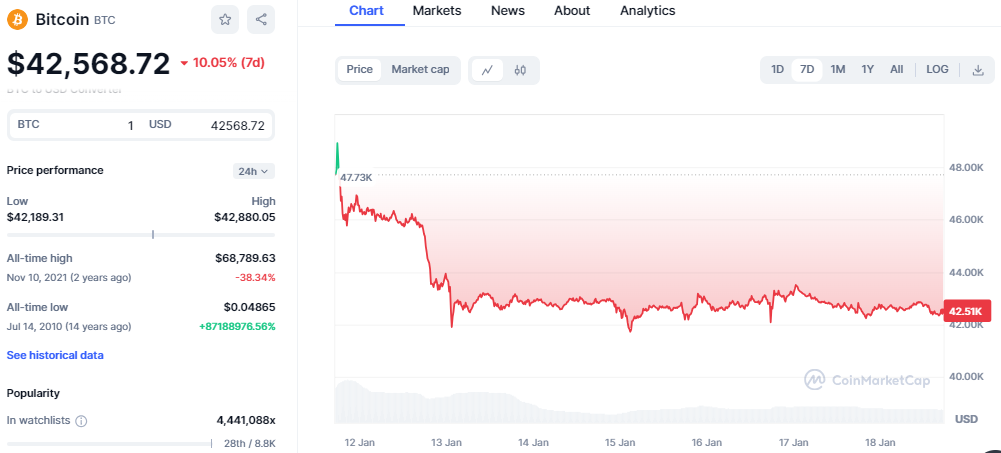
Task: Click the share icon next to Bitcoin
Action: [x=260, y=19]
